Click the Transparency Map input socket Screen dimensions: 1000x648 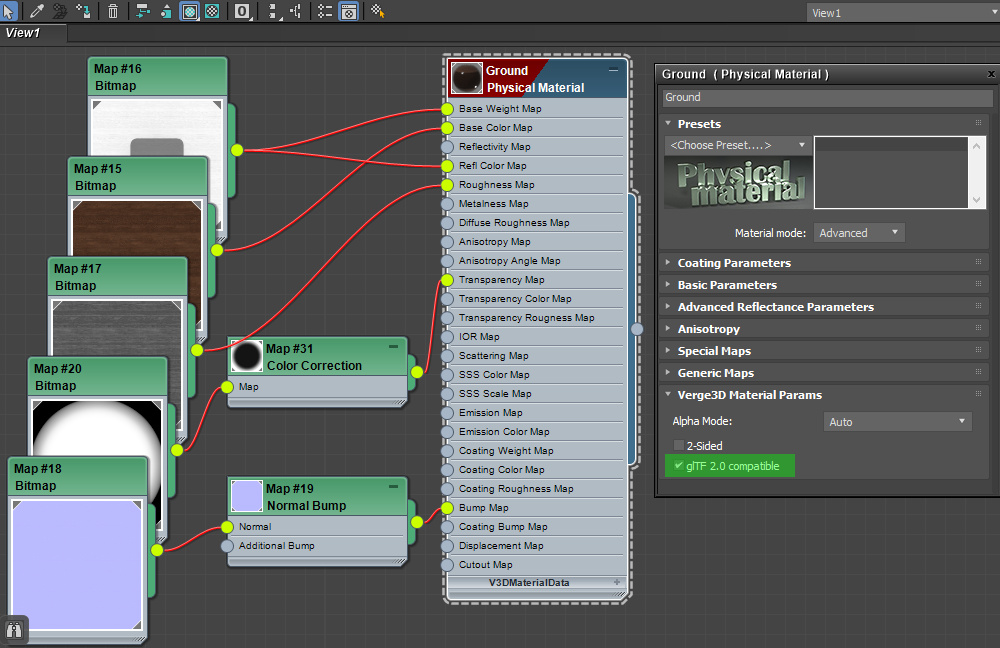pos(447,280)
